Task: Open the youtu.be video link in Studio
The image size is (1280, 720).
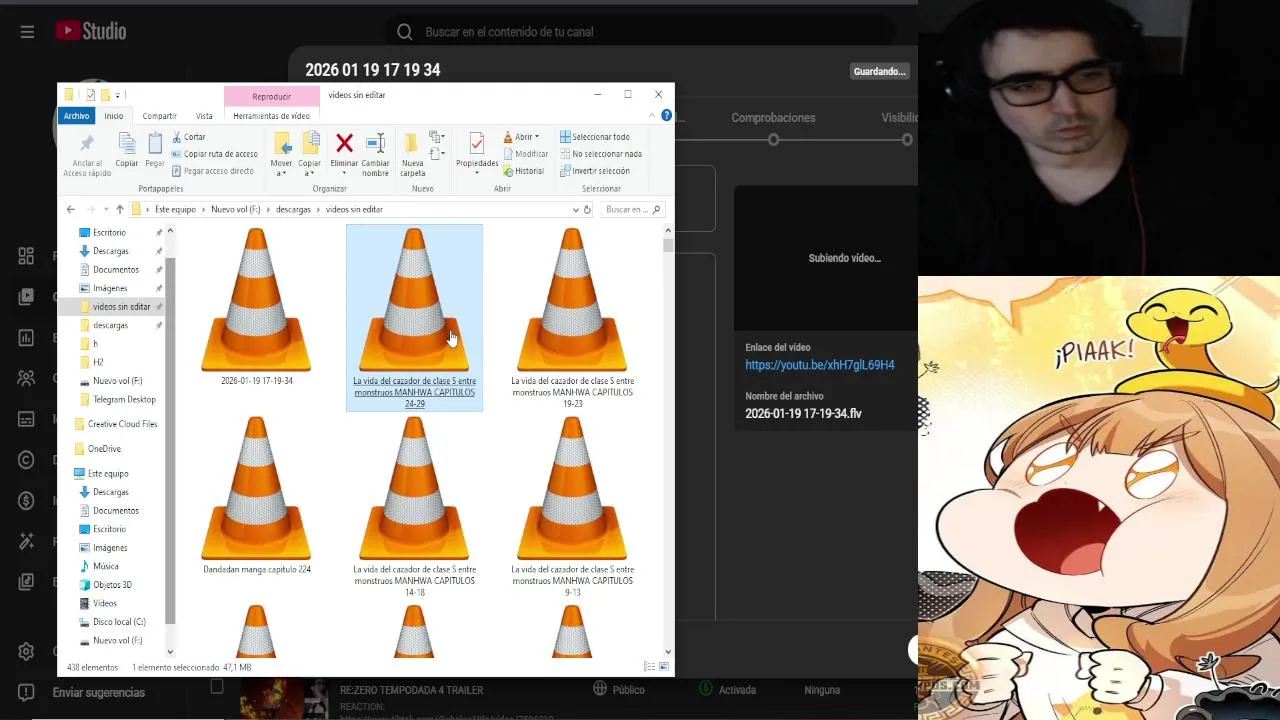Action: 819,365
